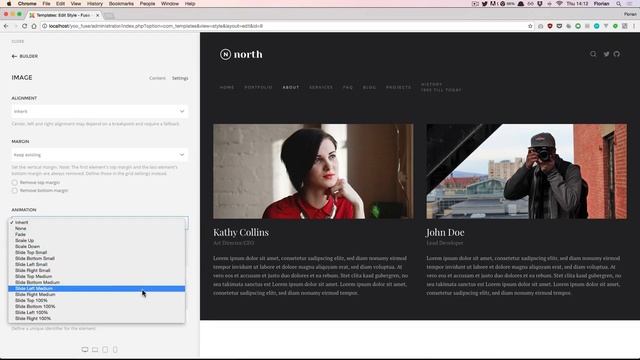The width and height of the screenshot is (640, 360).
Task: Switch preview to tablet landscape icon
Action: [95, 350]
